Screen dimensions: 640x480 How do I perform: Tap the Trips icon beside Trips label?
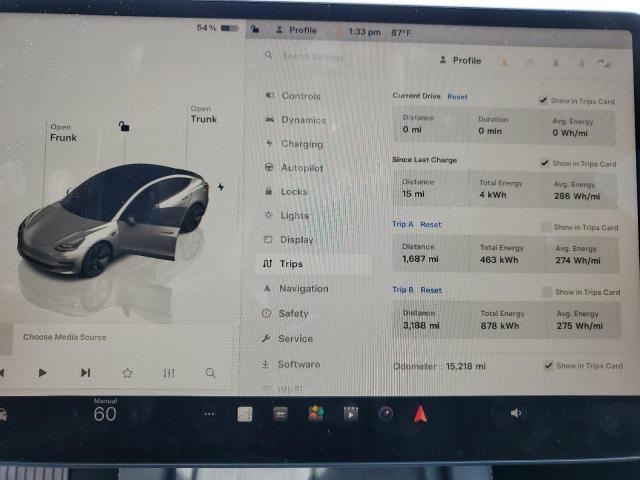pos(267,264)
